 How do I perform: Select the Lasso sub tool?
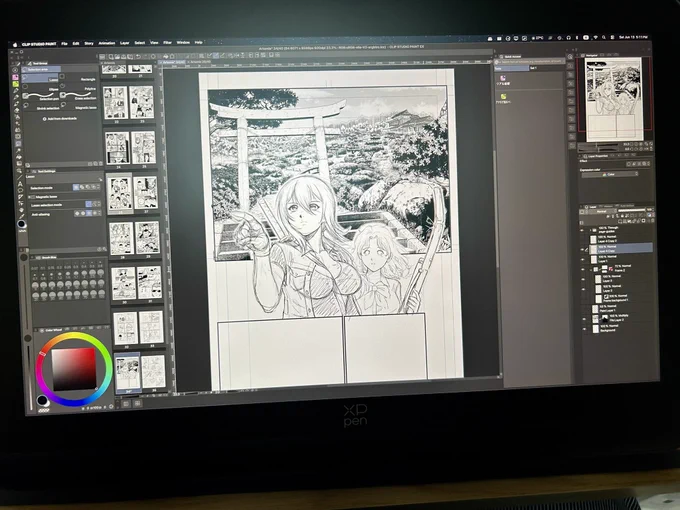40,79
